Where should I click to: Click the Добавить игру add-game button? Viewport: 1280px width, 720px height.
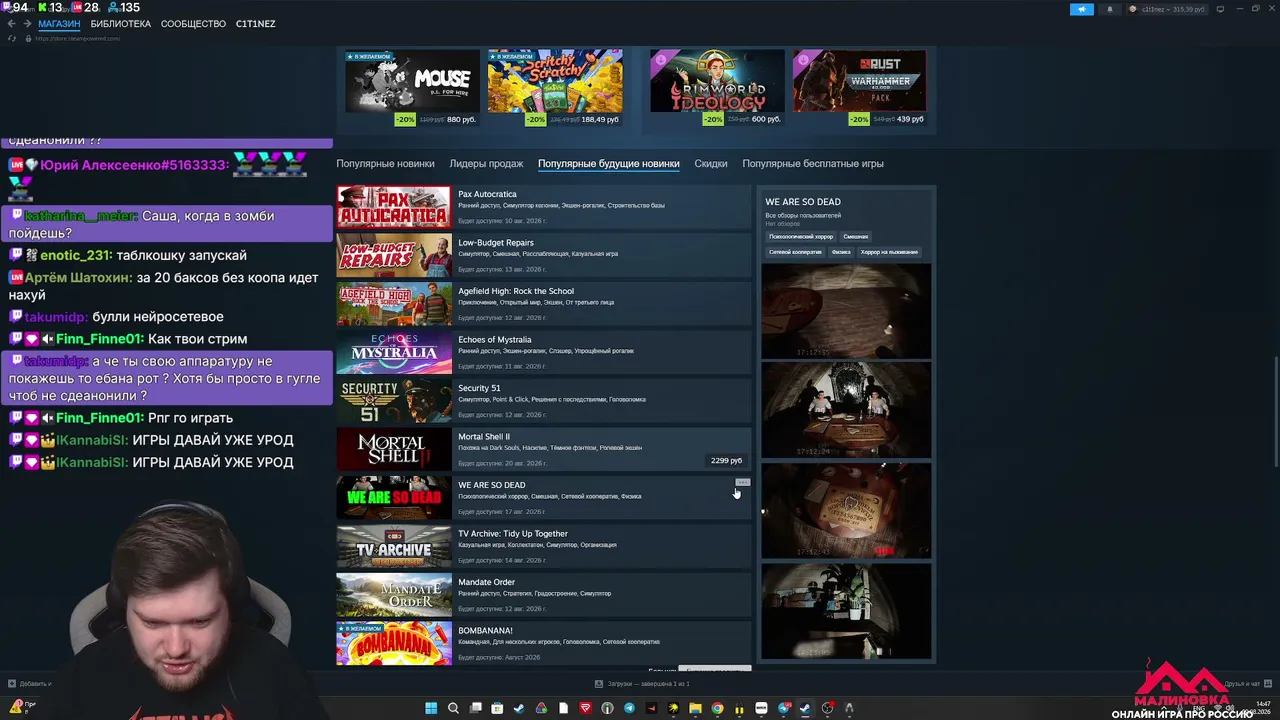[x=30, y=684]
